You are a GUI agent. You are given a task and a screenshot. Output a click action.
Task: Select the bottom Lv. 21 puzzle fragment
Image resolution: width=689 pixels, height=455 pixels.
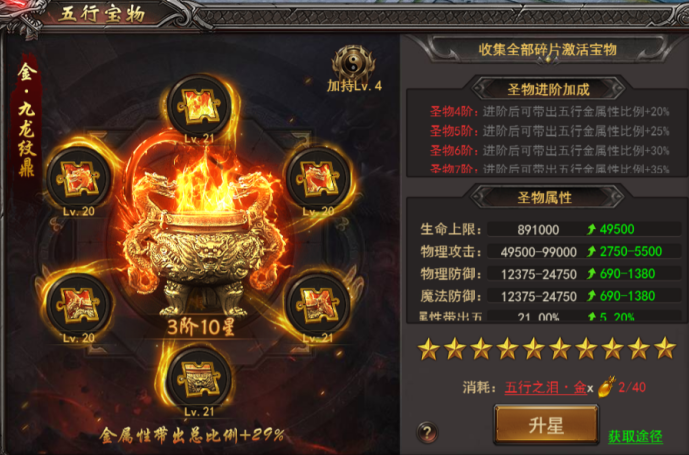point(199,378)
